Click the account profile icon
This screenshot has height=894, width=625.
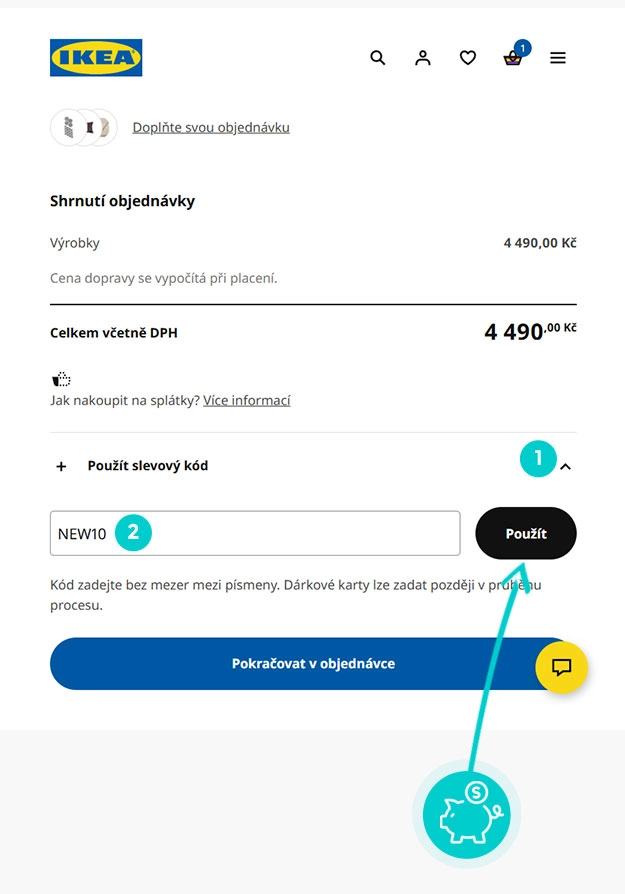(x=423, y=58)
